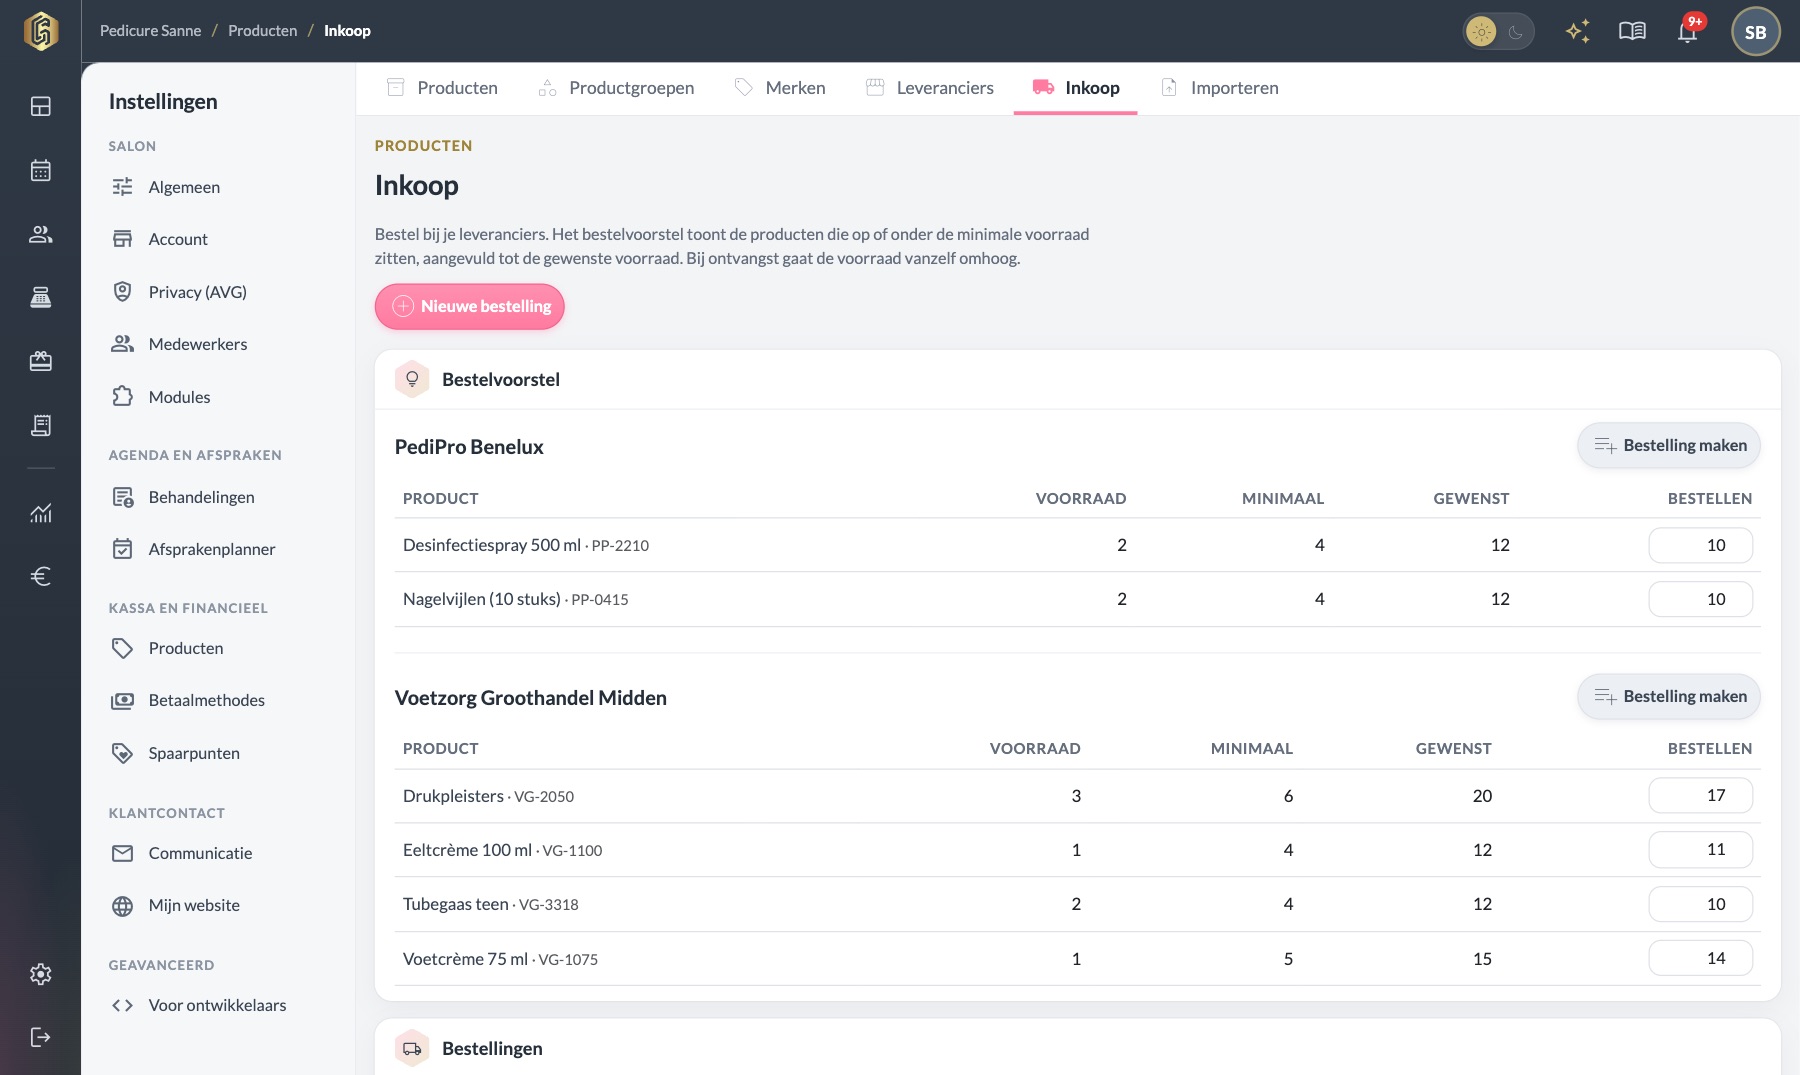
Task: Open the statistics chart sidebar icon
Action: [40, 513]
